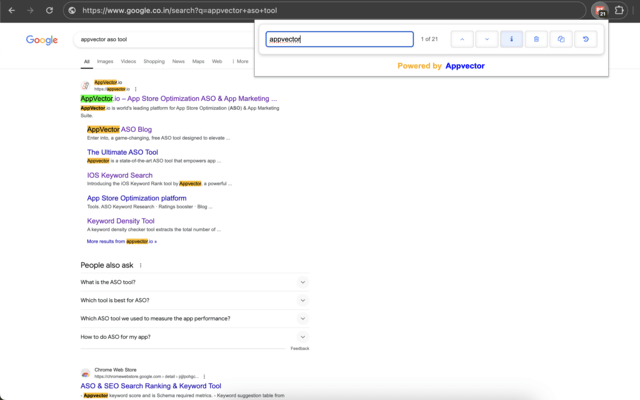Switch to the Web tab
The height and width of the screenshot is (400, 640).
tap(217, 61)
